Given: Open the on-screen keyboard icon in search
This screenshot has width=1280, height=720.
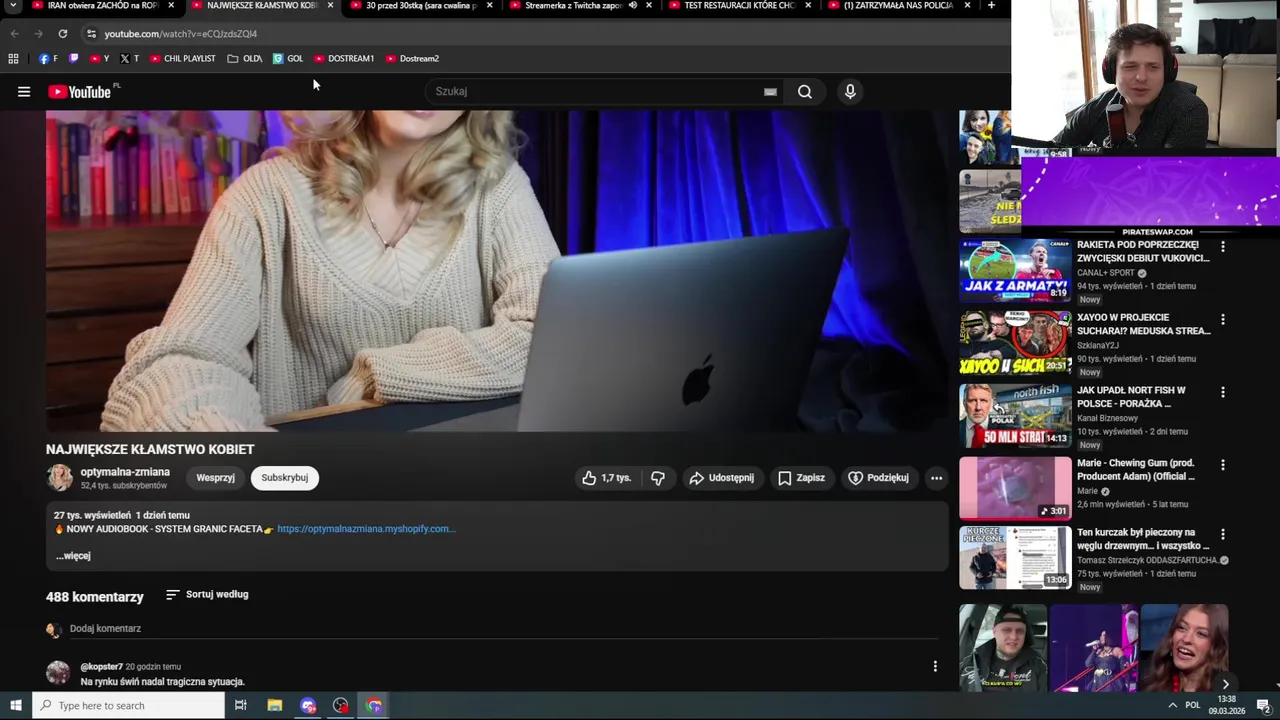Looking at the screenshot, I should [x=770, y=92].
